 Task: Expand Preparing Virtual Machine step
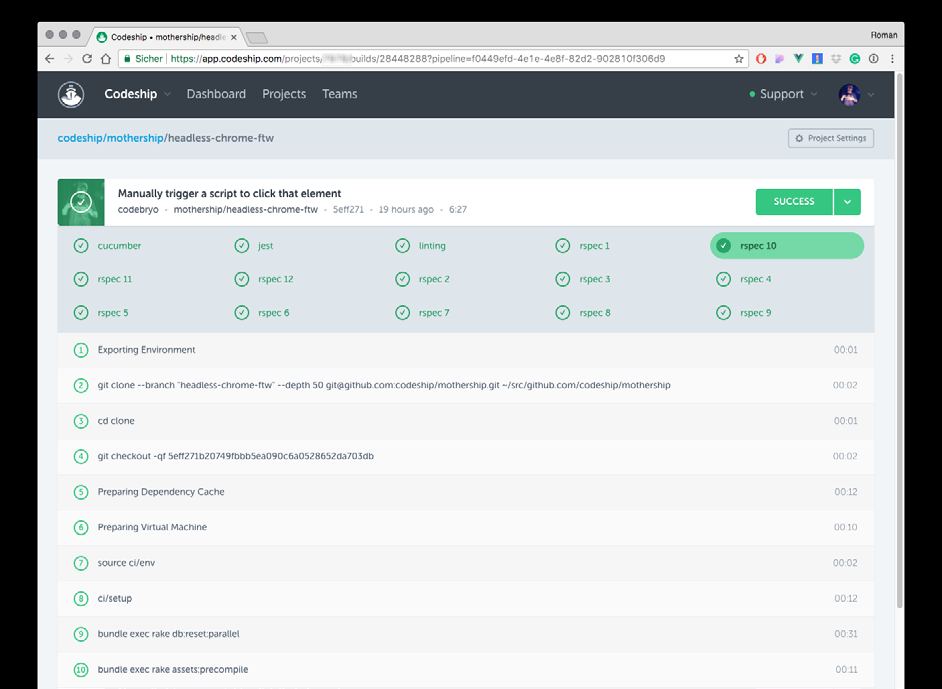click(466, 527)
